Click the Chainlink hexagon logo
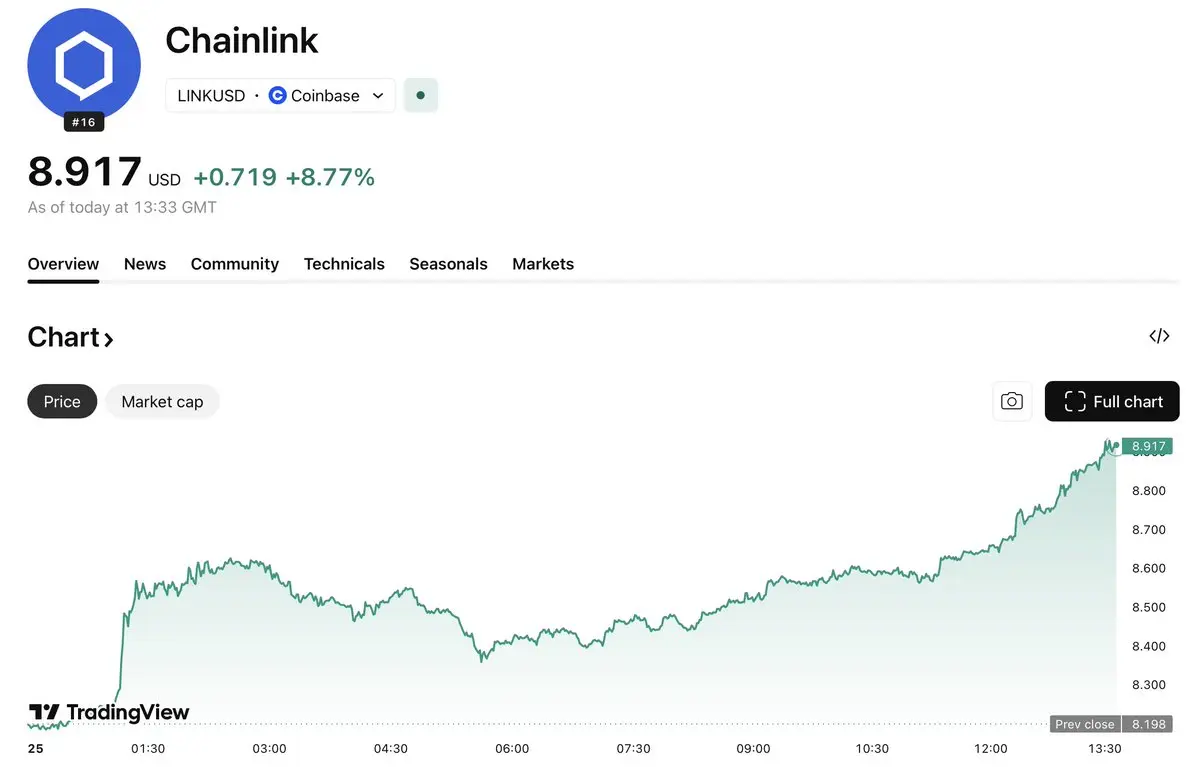Viewport: 1200px width, 767px height. [x=84, y=66]
